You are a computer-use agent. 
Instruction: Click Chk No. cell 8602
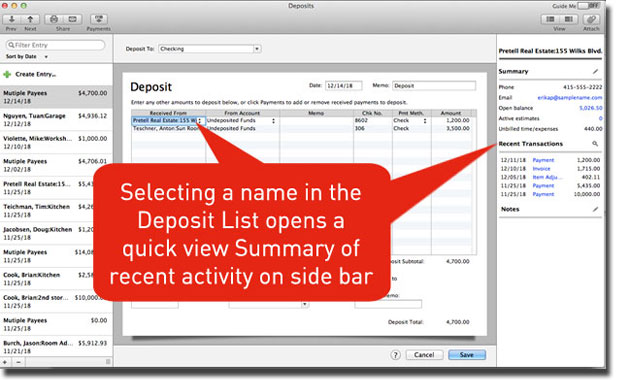click(373, 120)
